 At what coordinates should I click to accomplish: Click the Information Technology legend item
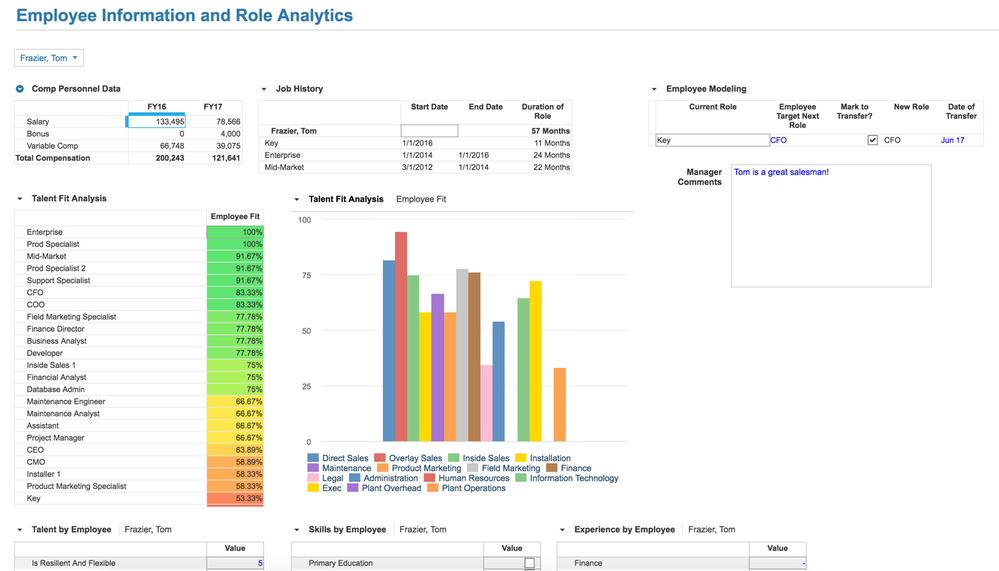567,478
